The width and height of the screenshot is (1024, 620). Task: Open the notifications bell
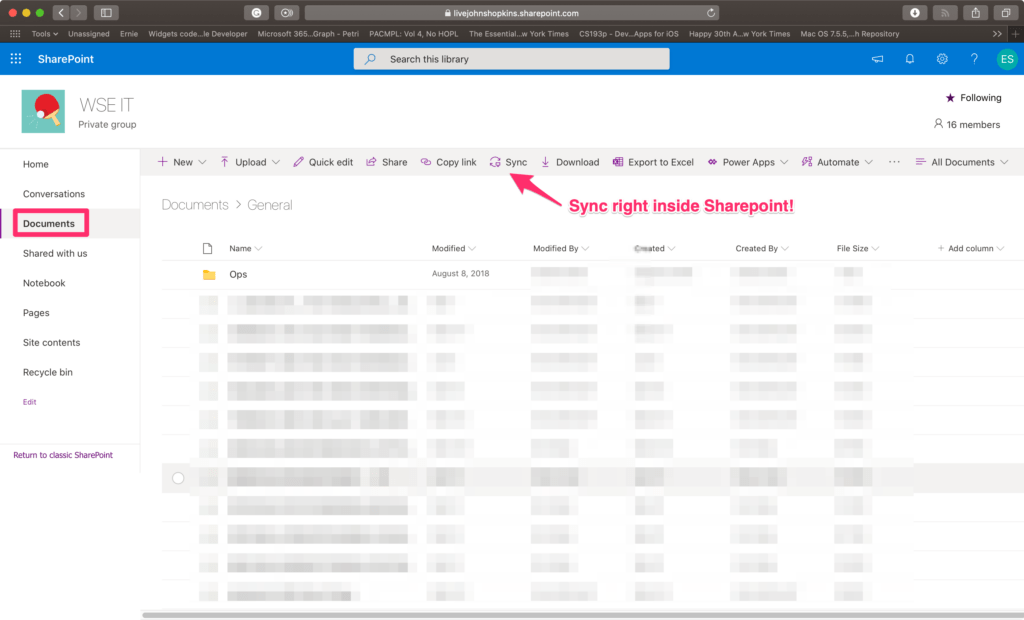click(x=910, y=59)
